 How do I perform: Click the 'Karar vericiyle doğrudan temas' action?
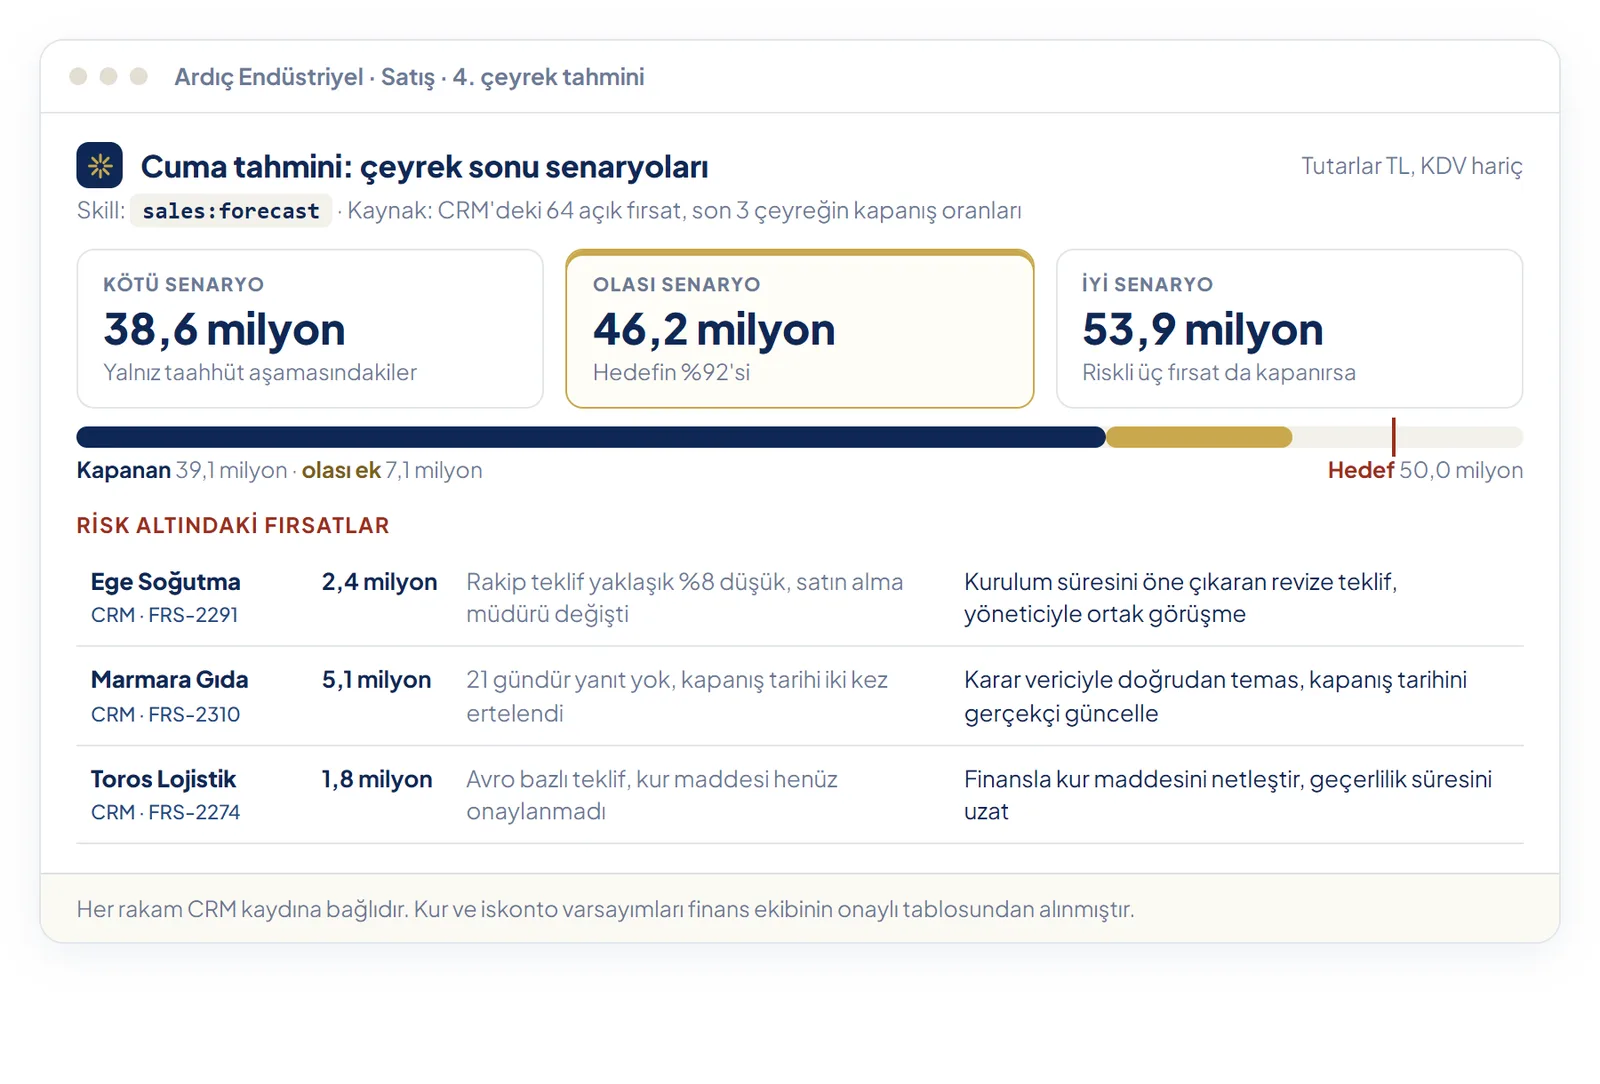click(x=1216, y=697)
